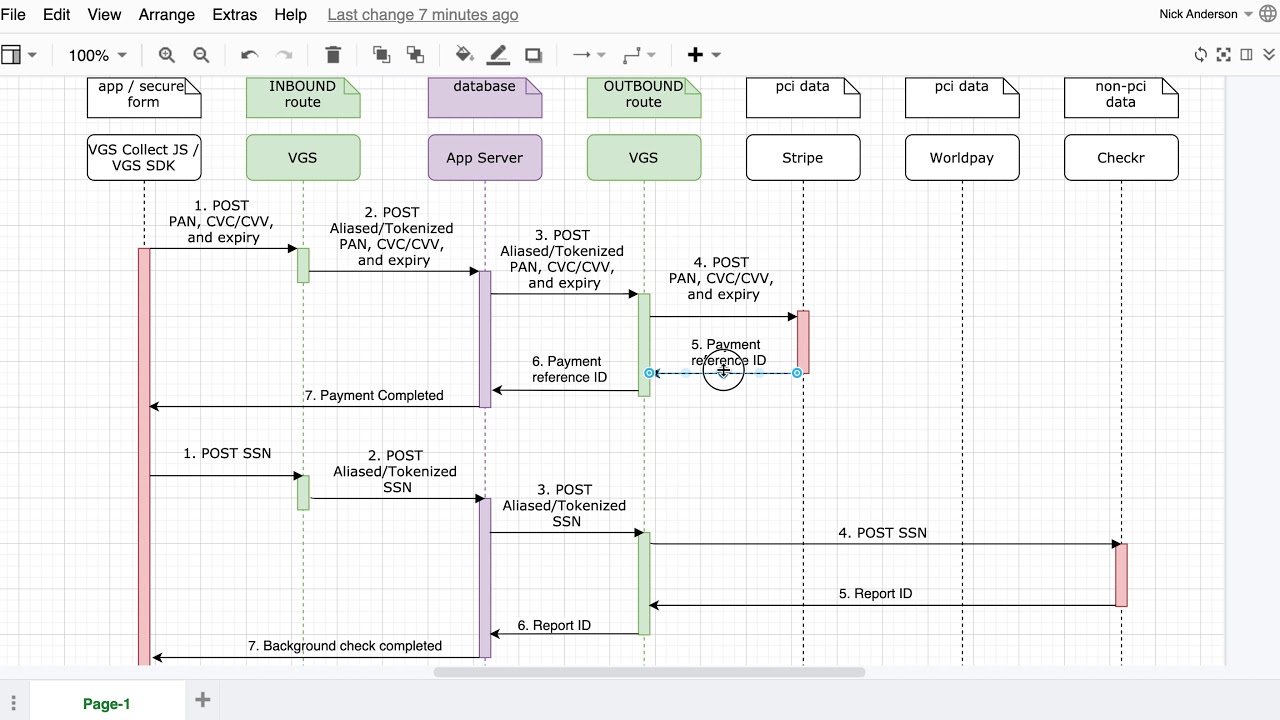
Task: Click the right blue handle of selected arrow
Action: click(797, 373)
